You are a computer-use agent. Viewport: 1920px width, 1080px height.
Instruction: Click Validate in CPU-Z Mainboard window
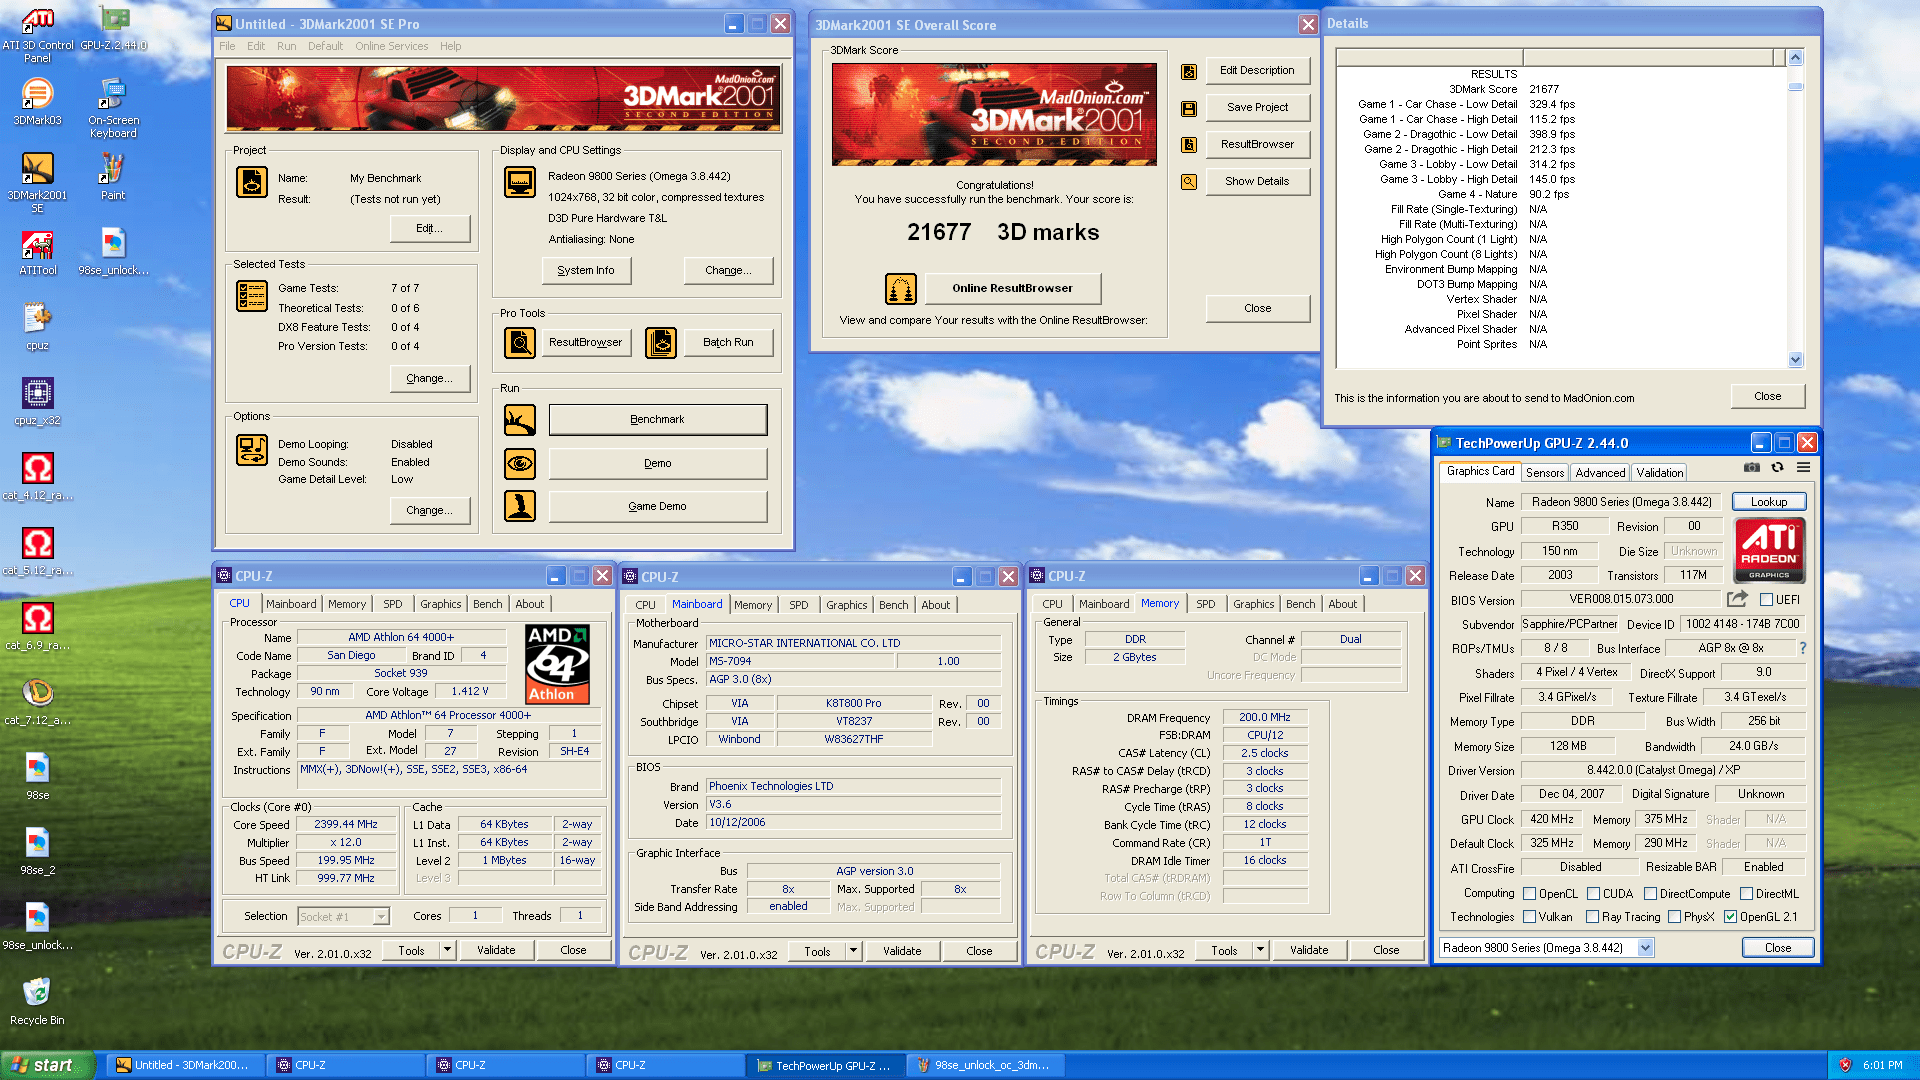tap(902, 951)
